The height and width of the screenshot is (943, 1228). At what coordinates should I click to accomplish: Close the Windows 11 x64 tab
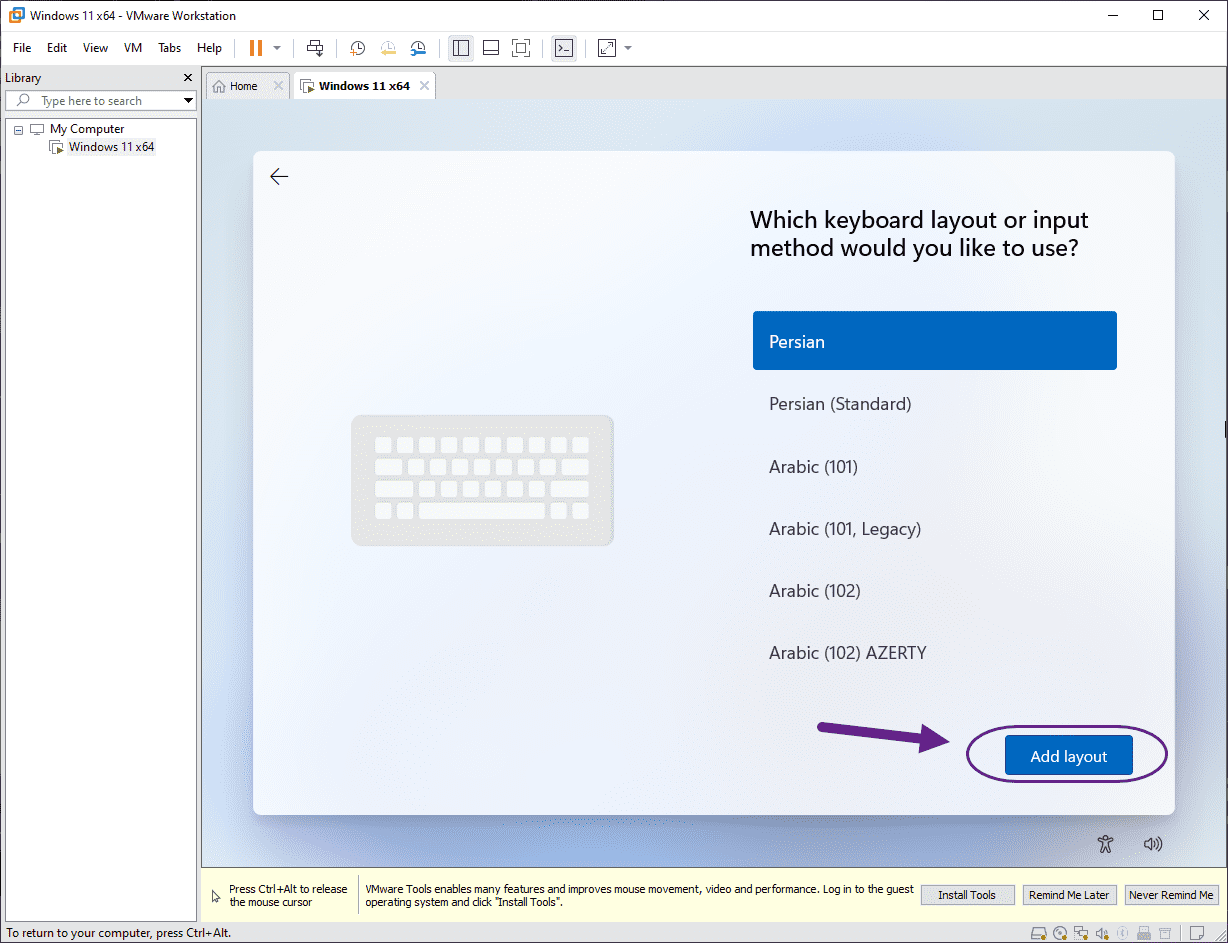point(425,86)
